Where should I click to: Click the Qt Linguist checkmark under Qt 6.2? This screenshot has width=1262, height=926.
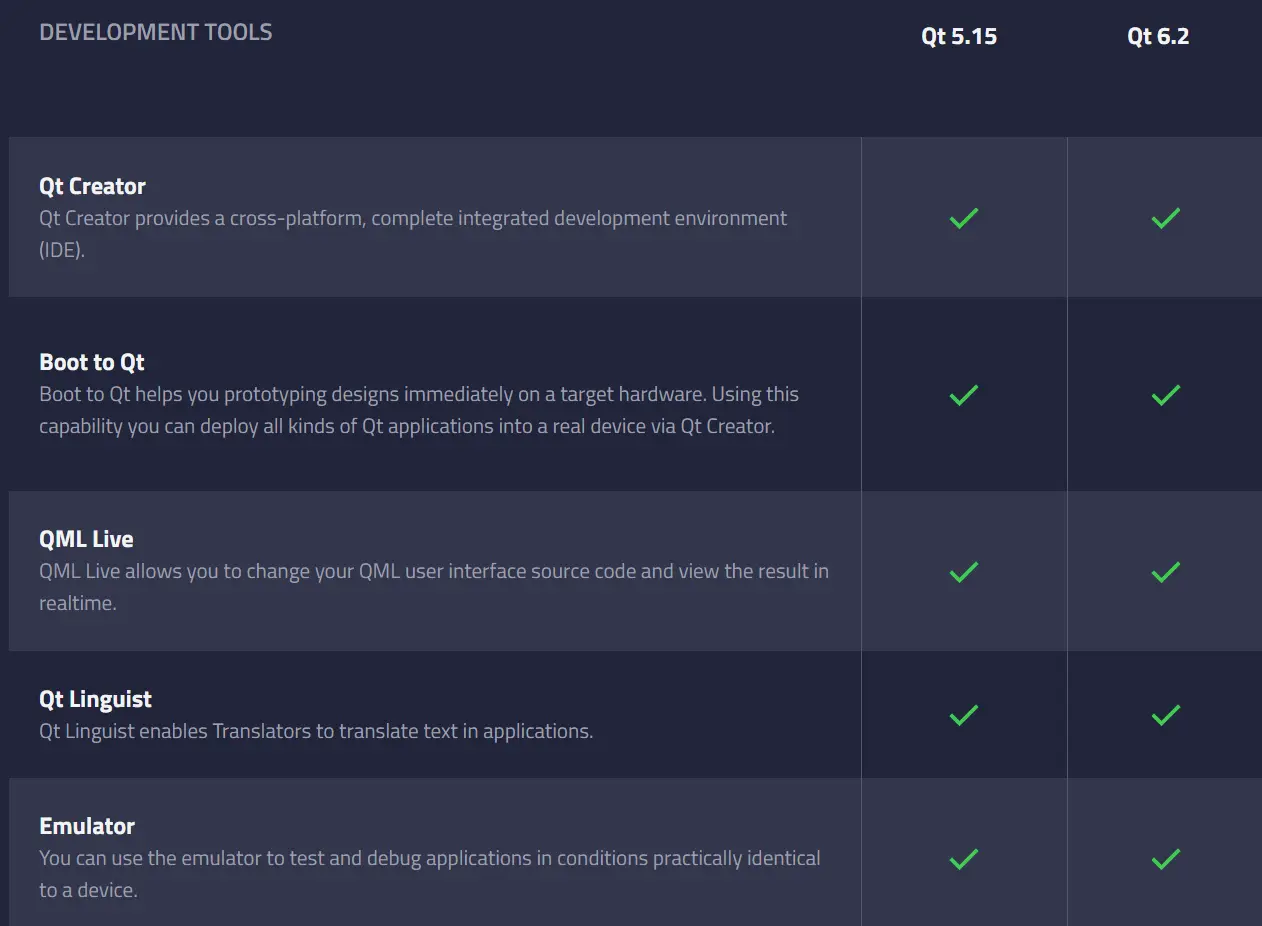1165,715
